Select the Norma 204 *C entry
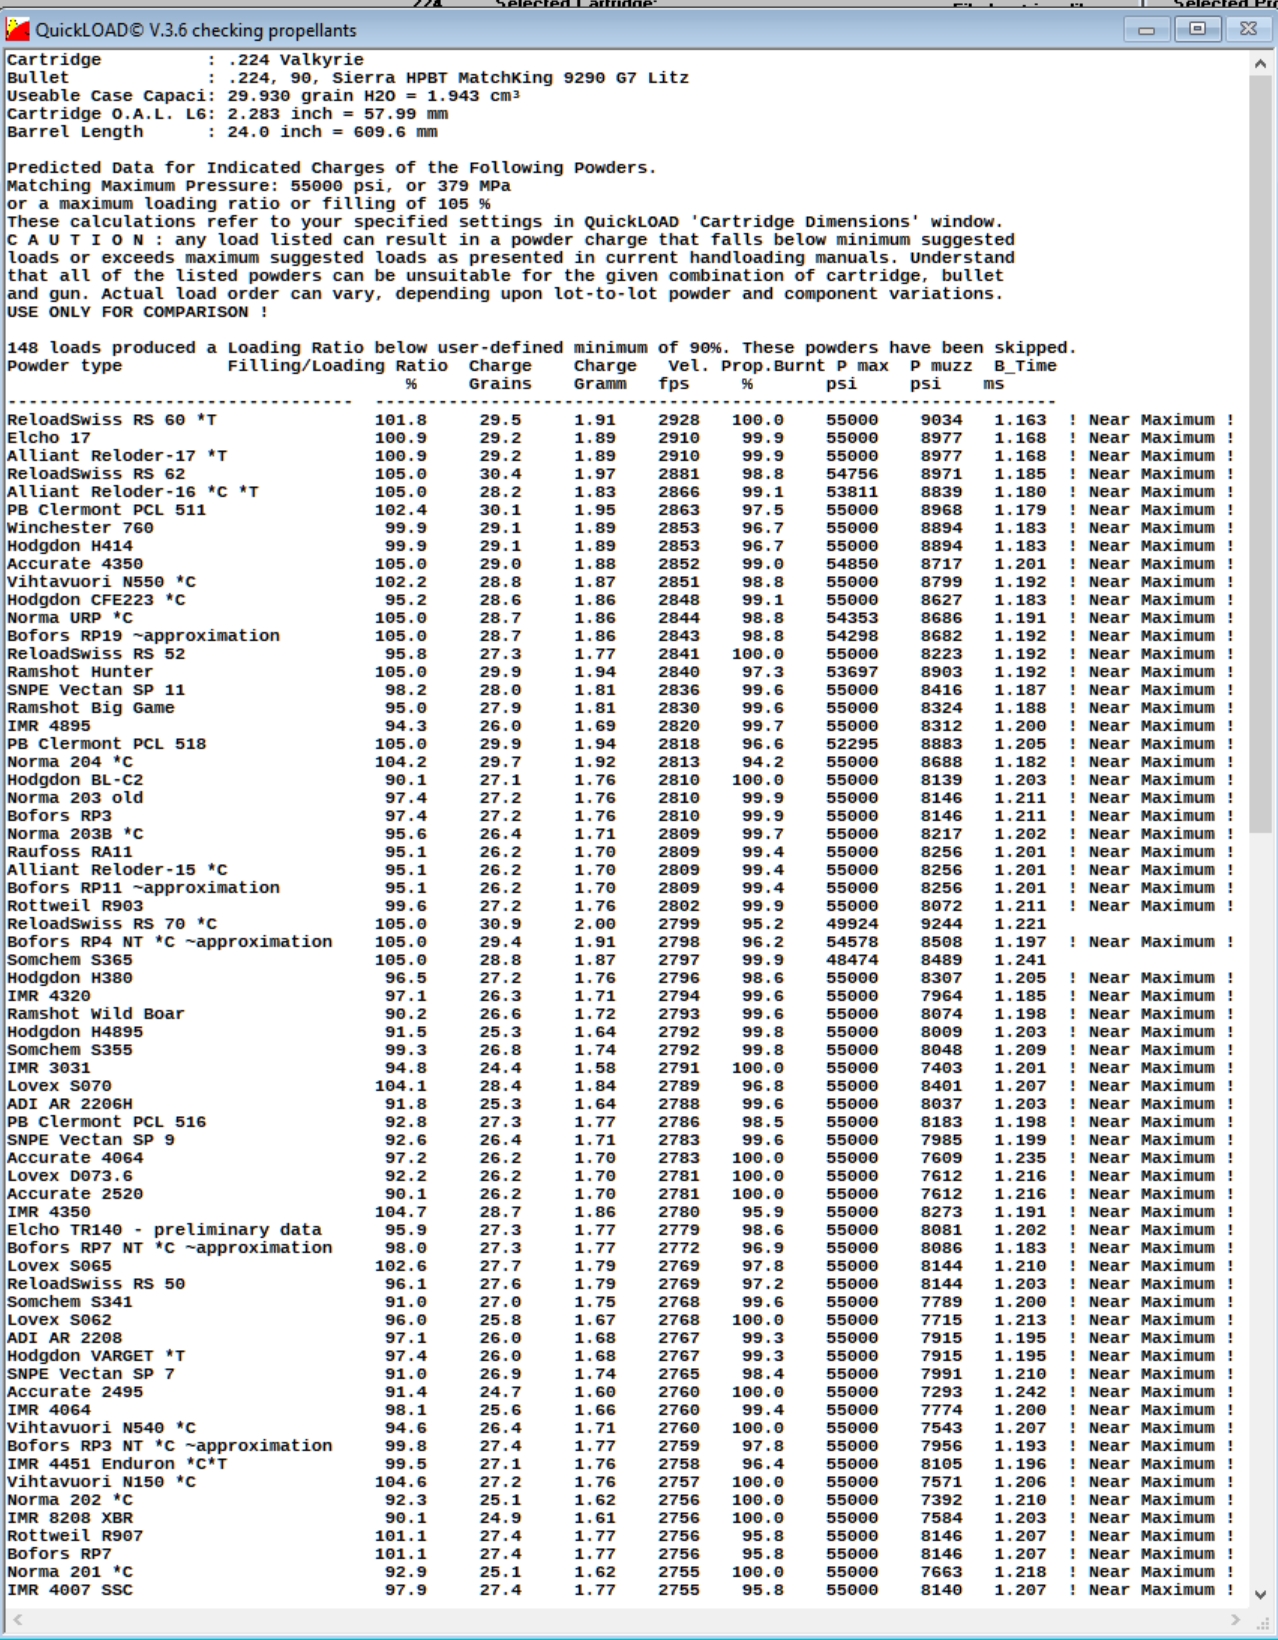Screen dimensions: 1278x1640 (x=620, y=762)
